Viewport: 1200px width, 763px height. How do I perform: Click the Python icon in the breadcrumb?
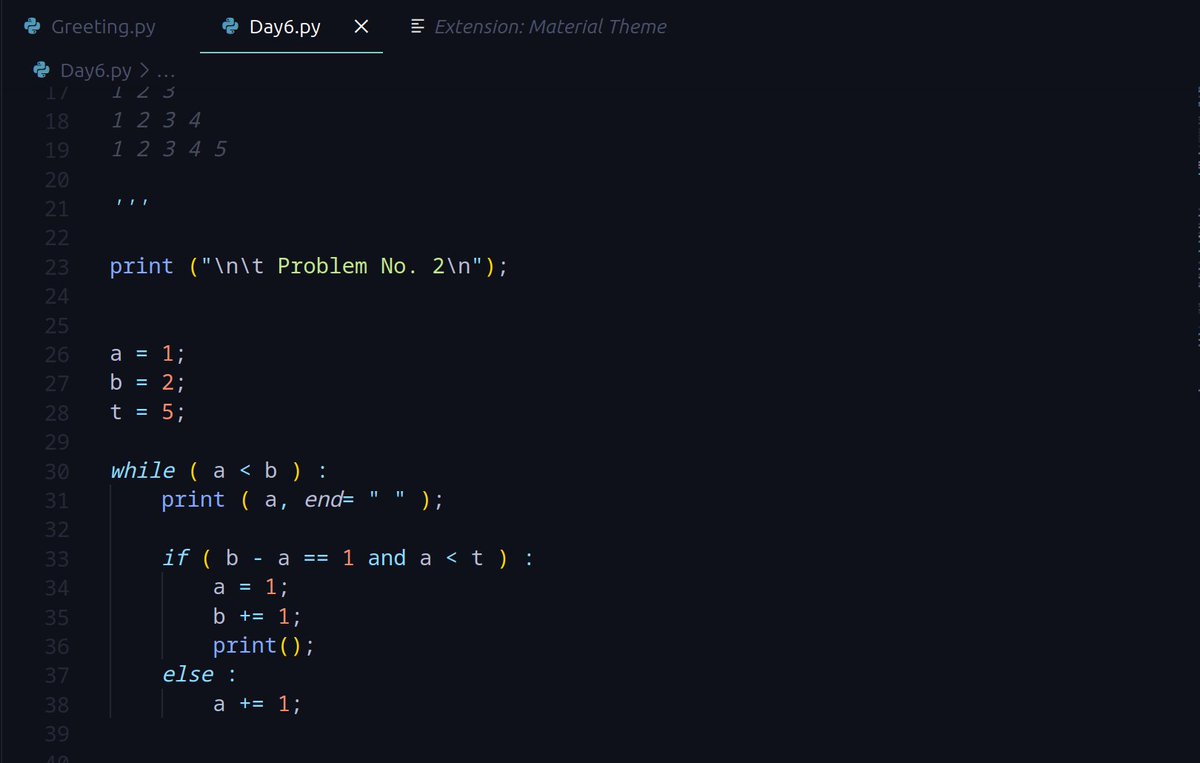pyautogui.click(x=41, y=70)
